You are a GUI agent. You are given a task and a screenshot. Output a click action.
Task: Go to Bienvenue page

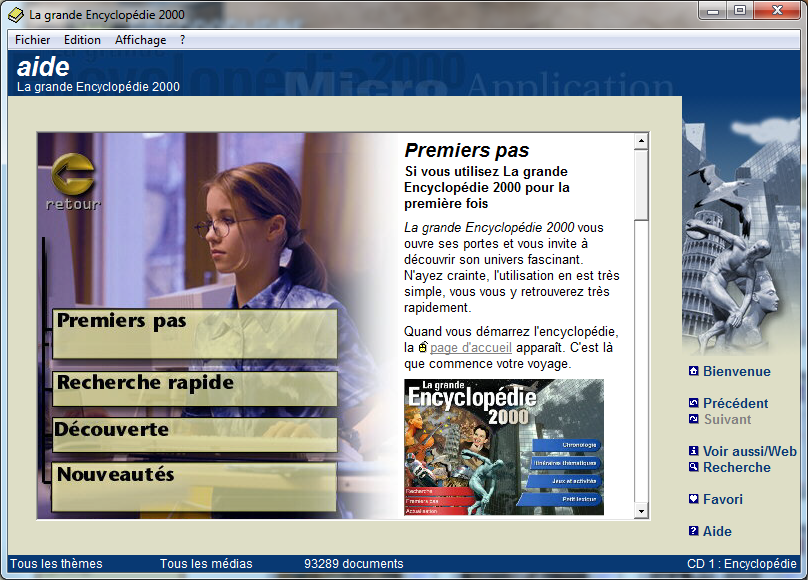737,371
